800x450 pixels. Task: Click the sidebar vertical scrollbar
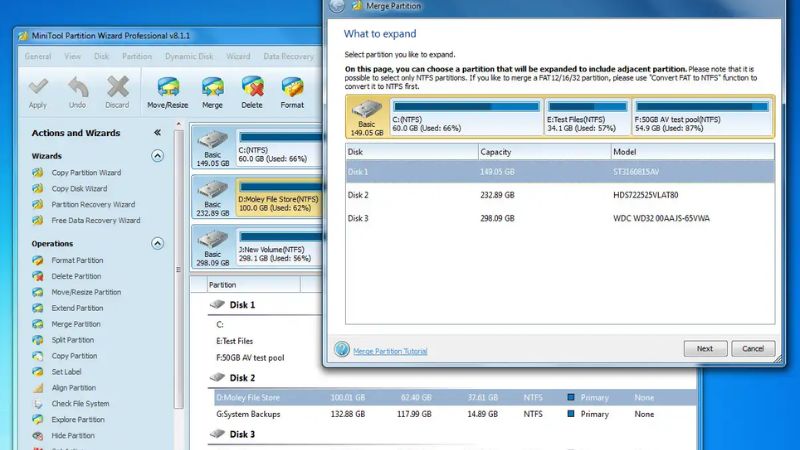click(x=178, y=268)
